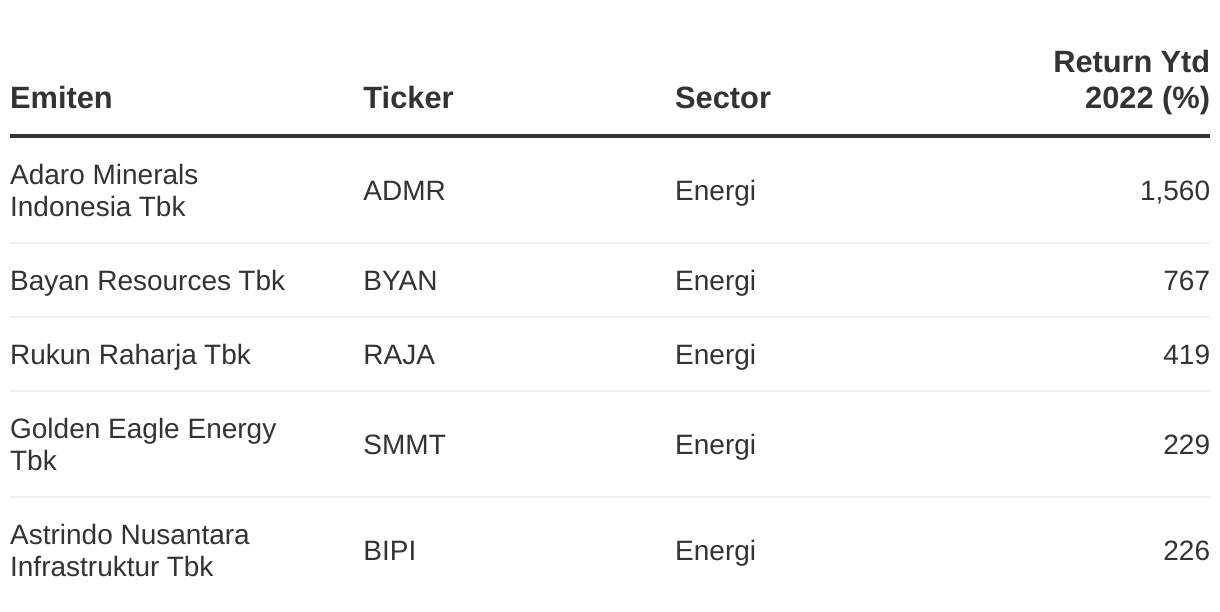Click the 767 return value

click(1186, 281)
